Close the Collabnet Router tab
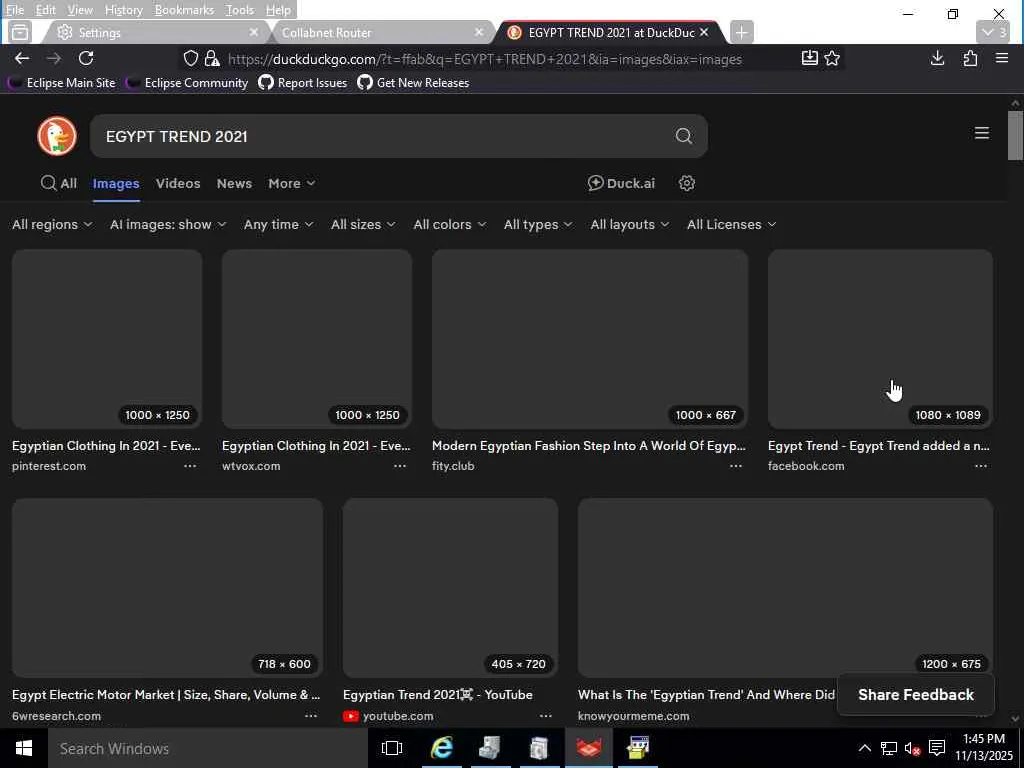Screen dimensions: 1024x768 479,32
